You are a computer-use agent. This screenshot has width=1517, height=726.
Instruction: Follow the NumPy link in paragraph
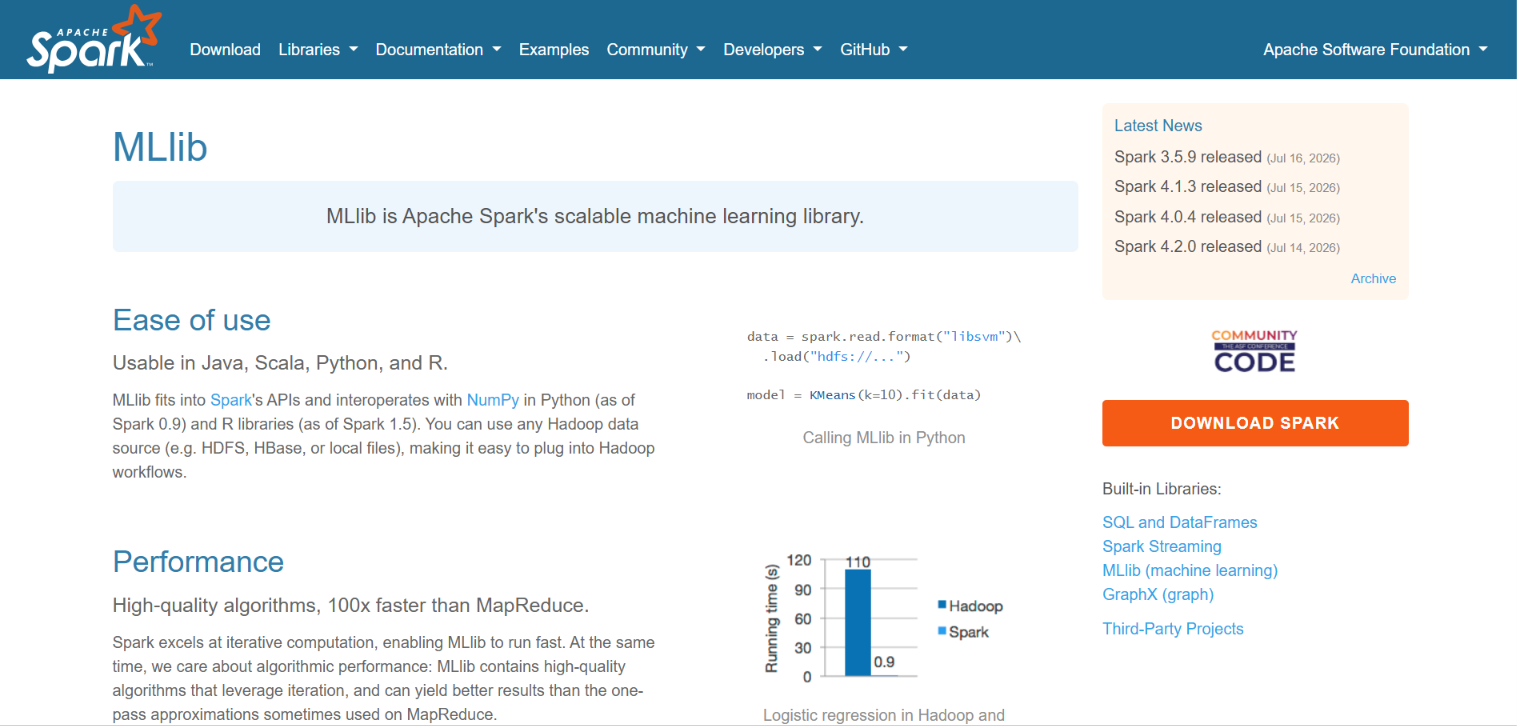[x=493, y=400]
